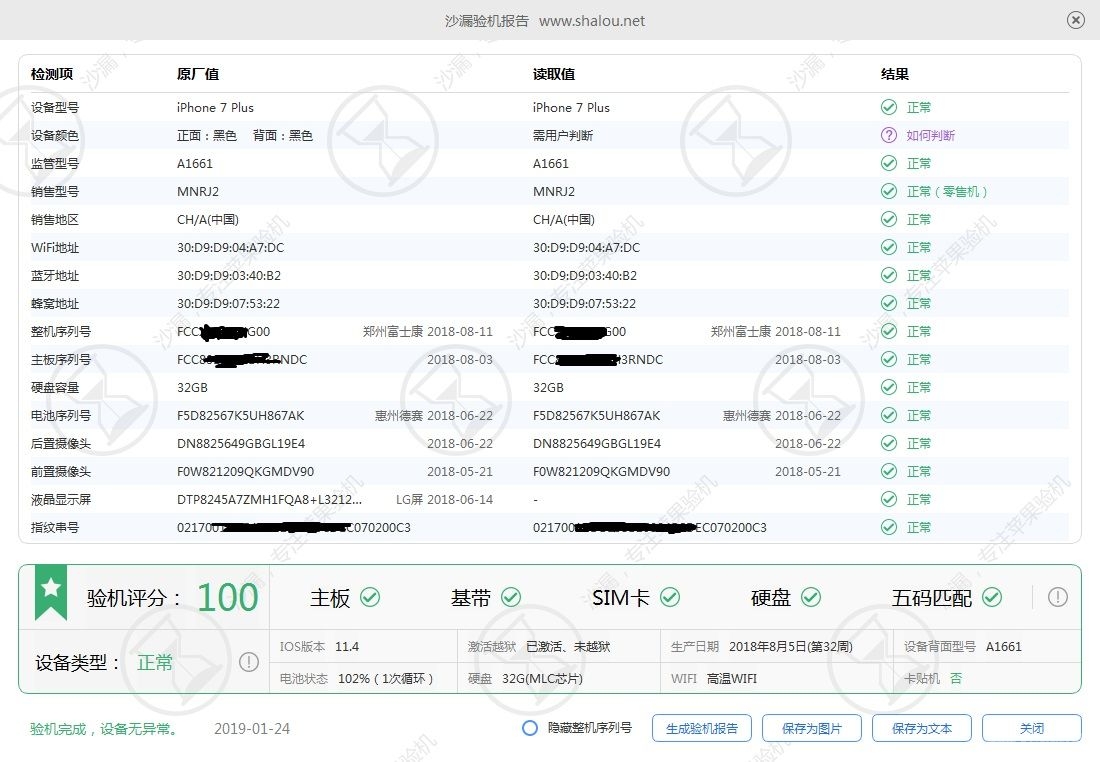Select factory sales model MNRJ2
Image resolution: width=1100 pixels, height=762 pixels.
198,192
